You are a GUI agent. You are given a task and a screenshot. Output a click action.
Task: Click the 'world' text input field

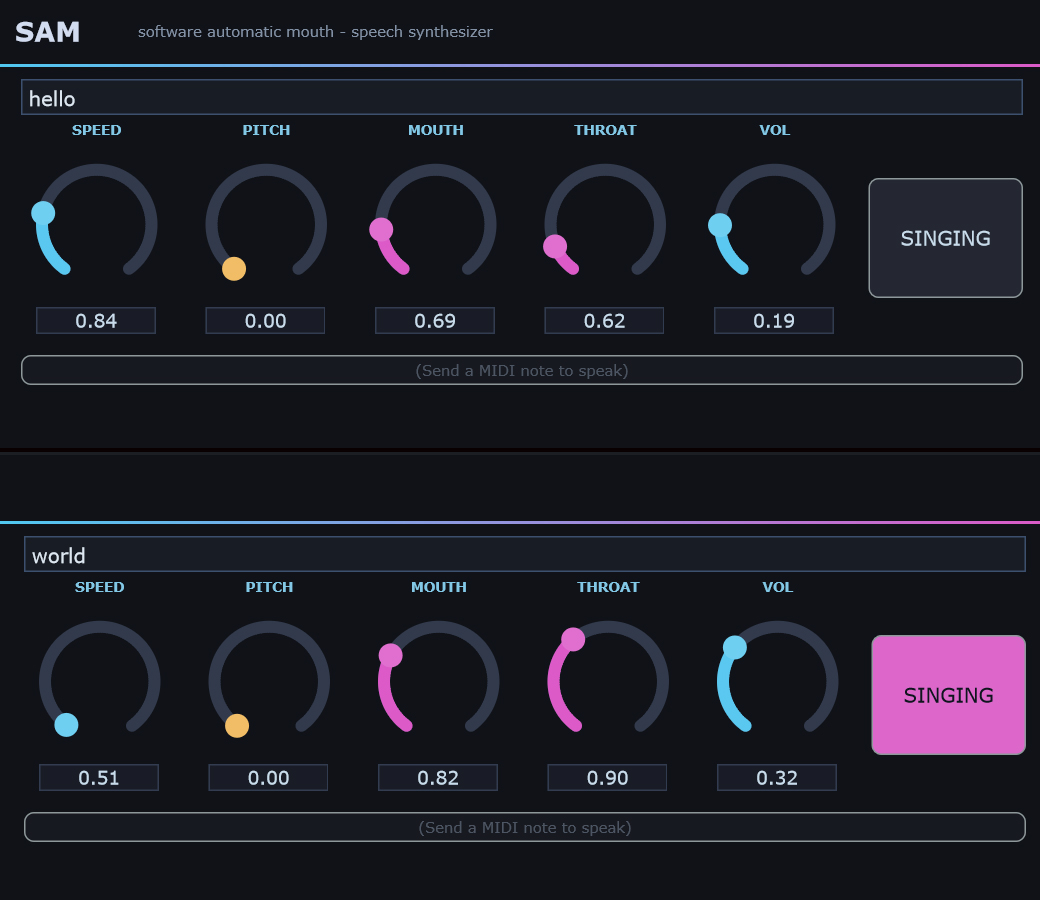[525, 554]
